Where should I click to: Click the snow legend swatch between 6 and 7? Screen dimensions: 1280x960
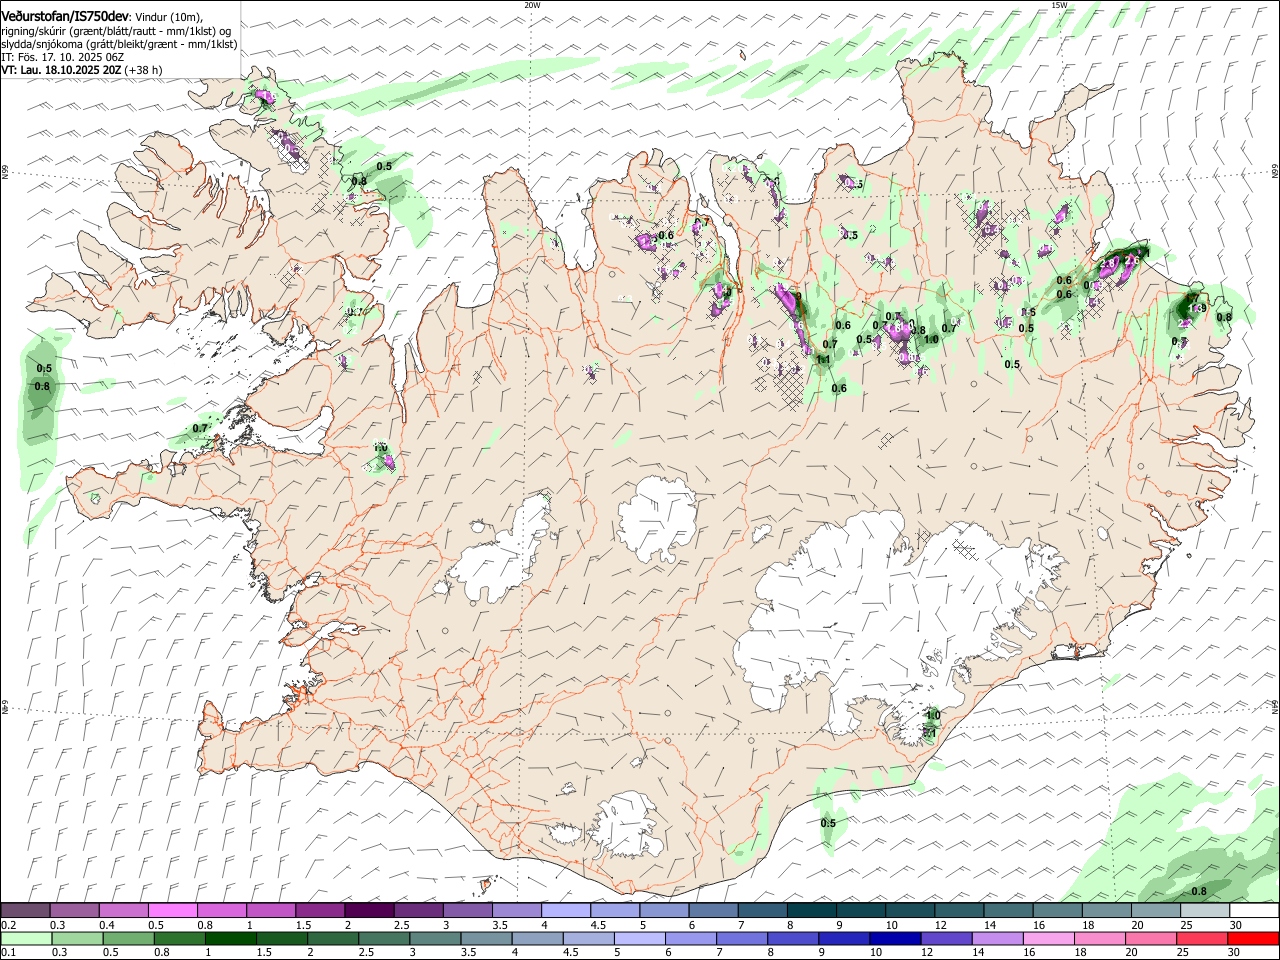pos(712,910)
